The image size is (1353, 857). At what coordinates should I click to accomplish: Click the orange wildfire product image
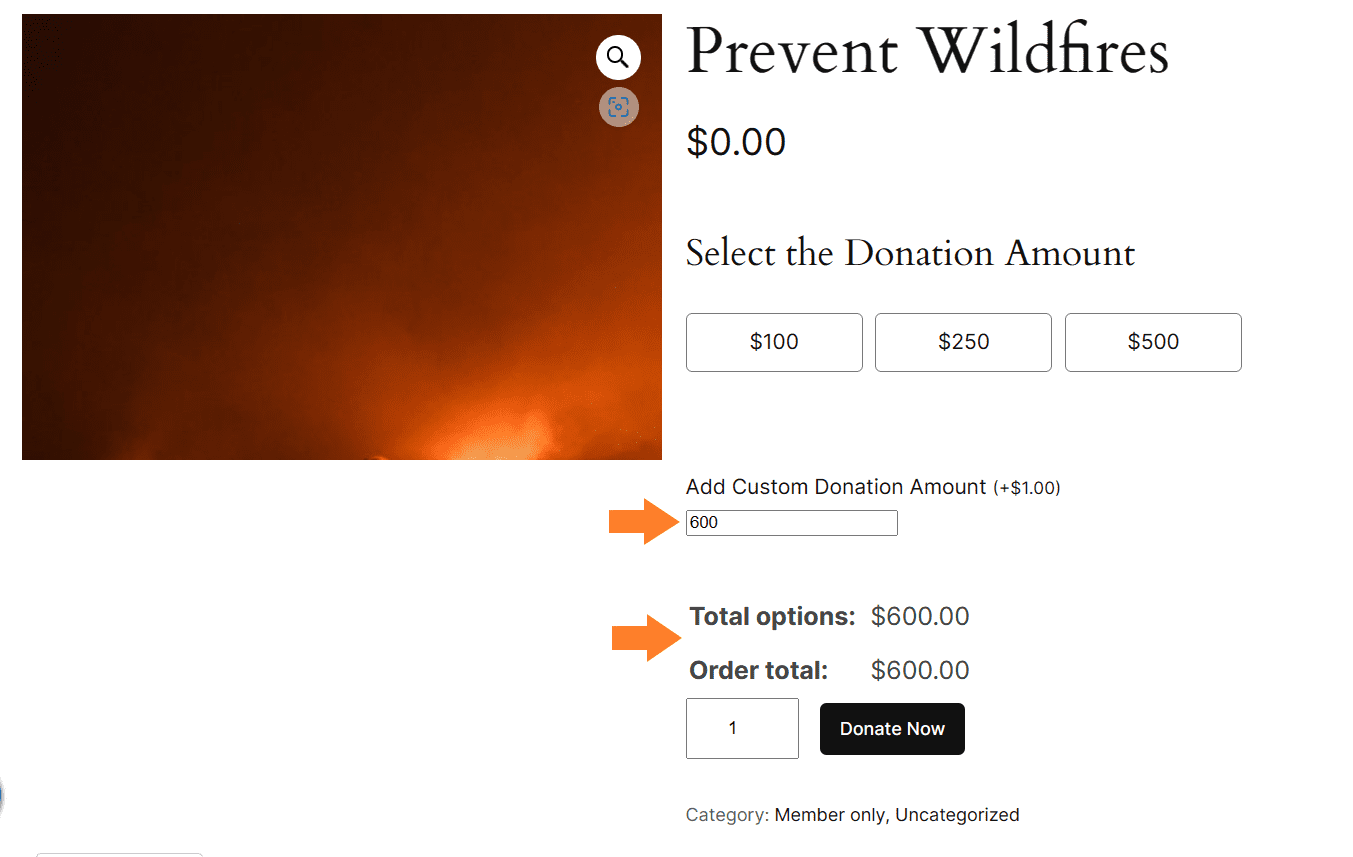click(342, 237)
